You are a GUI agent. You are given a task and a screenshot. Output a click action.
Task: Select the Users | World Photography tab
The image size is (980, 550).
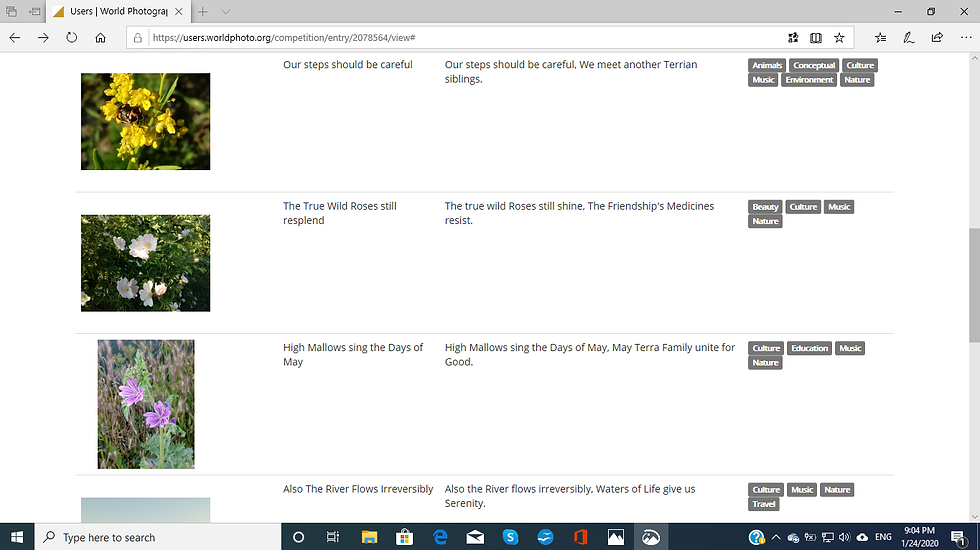[118, 11]
